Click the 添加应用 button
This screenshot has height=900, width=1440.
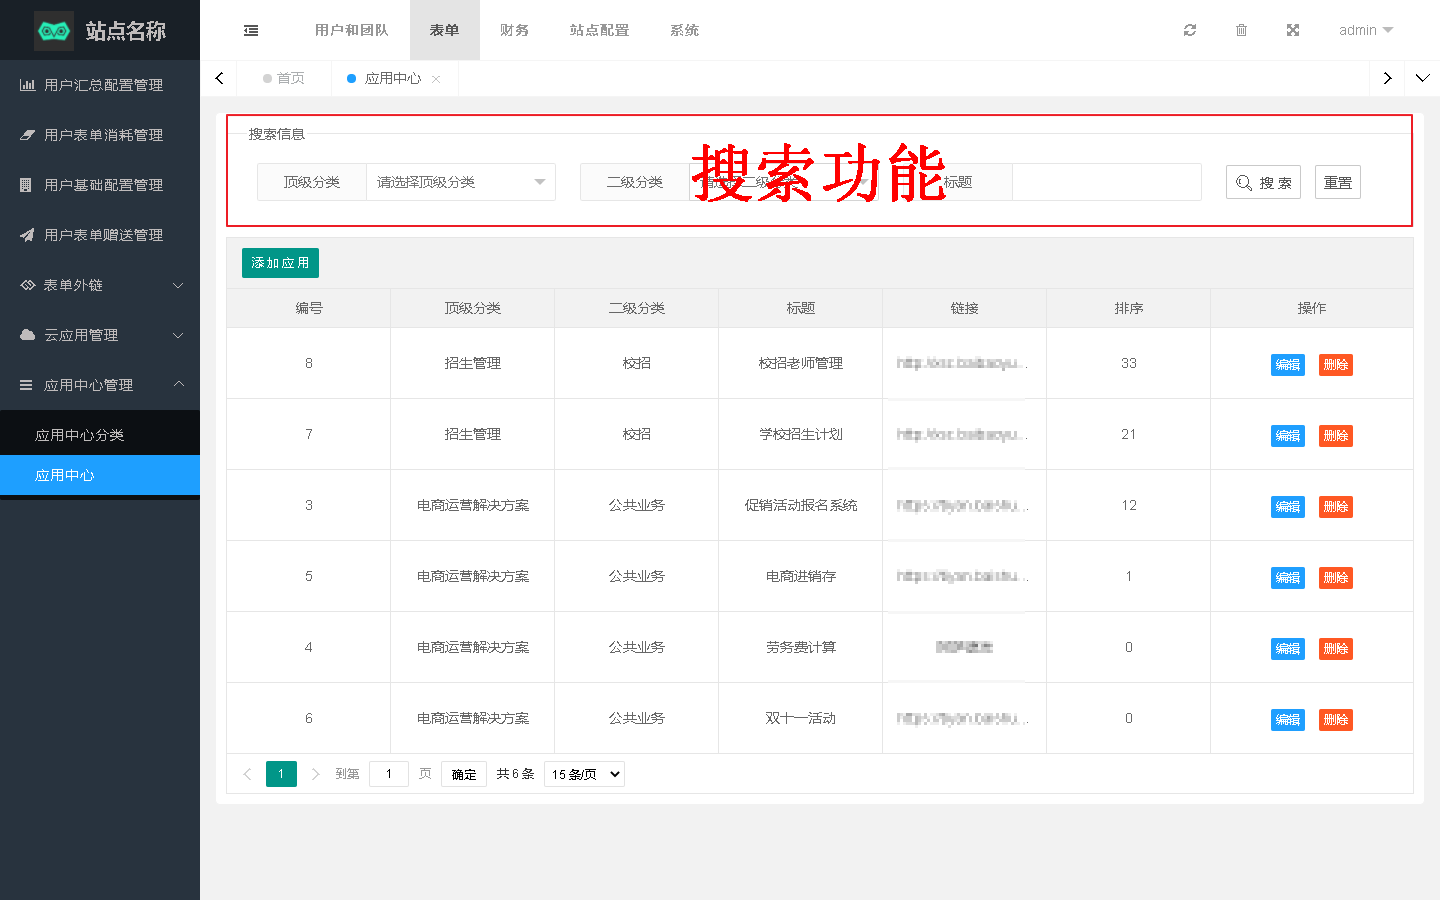pos(280,263)
